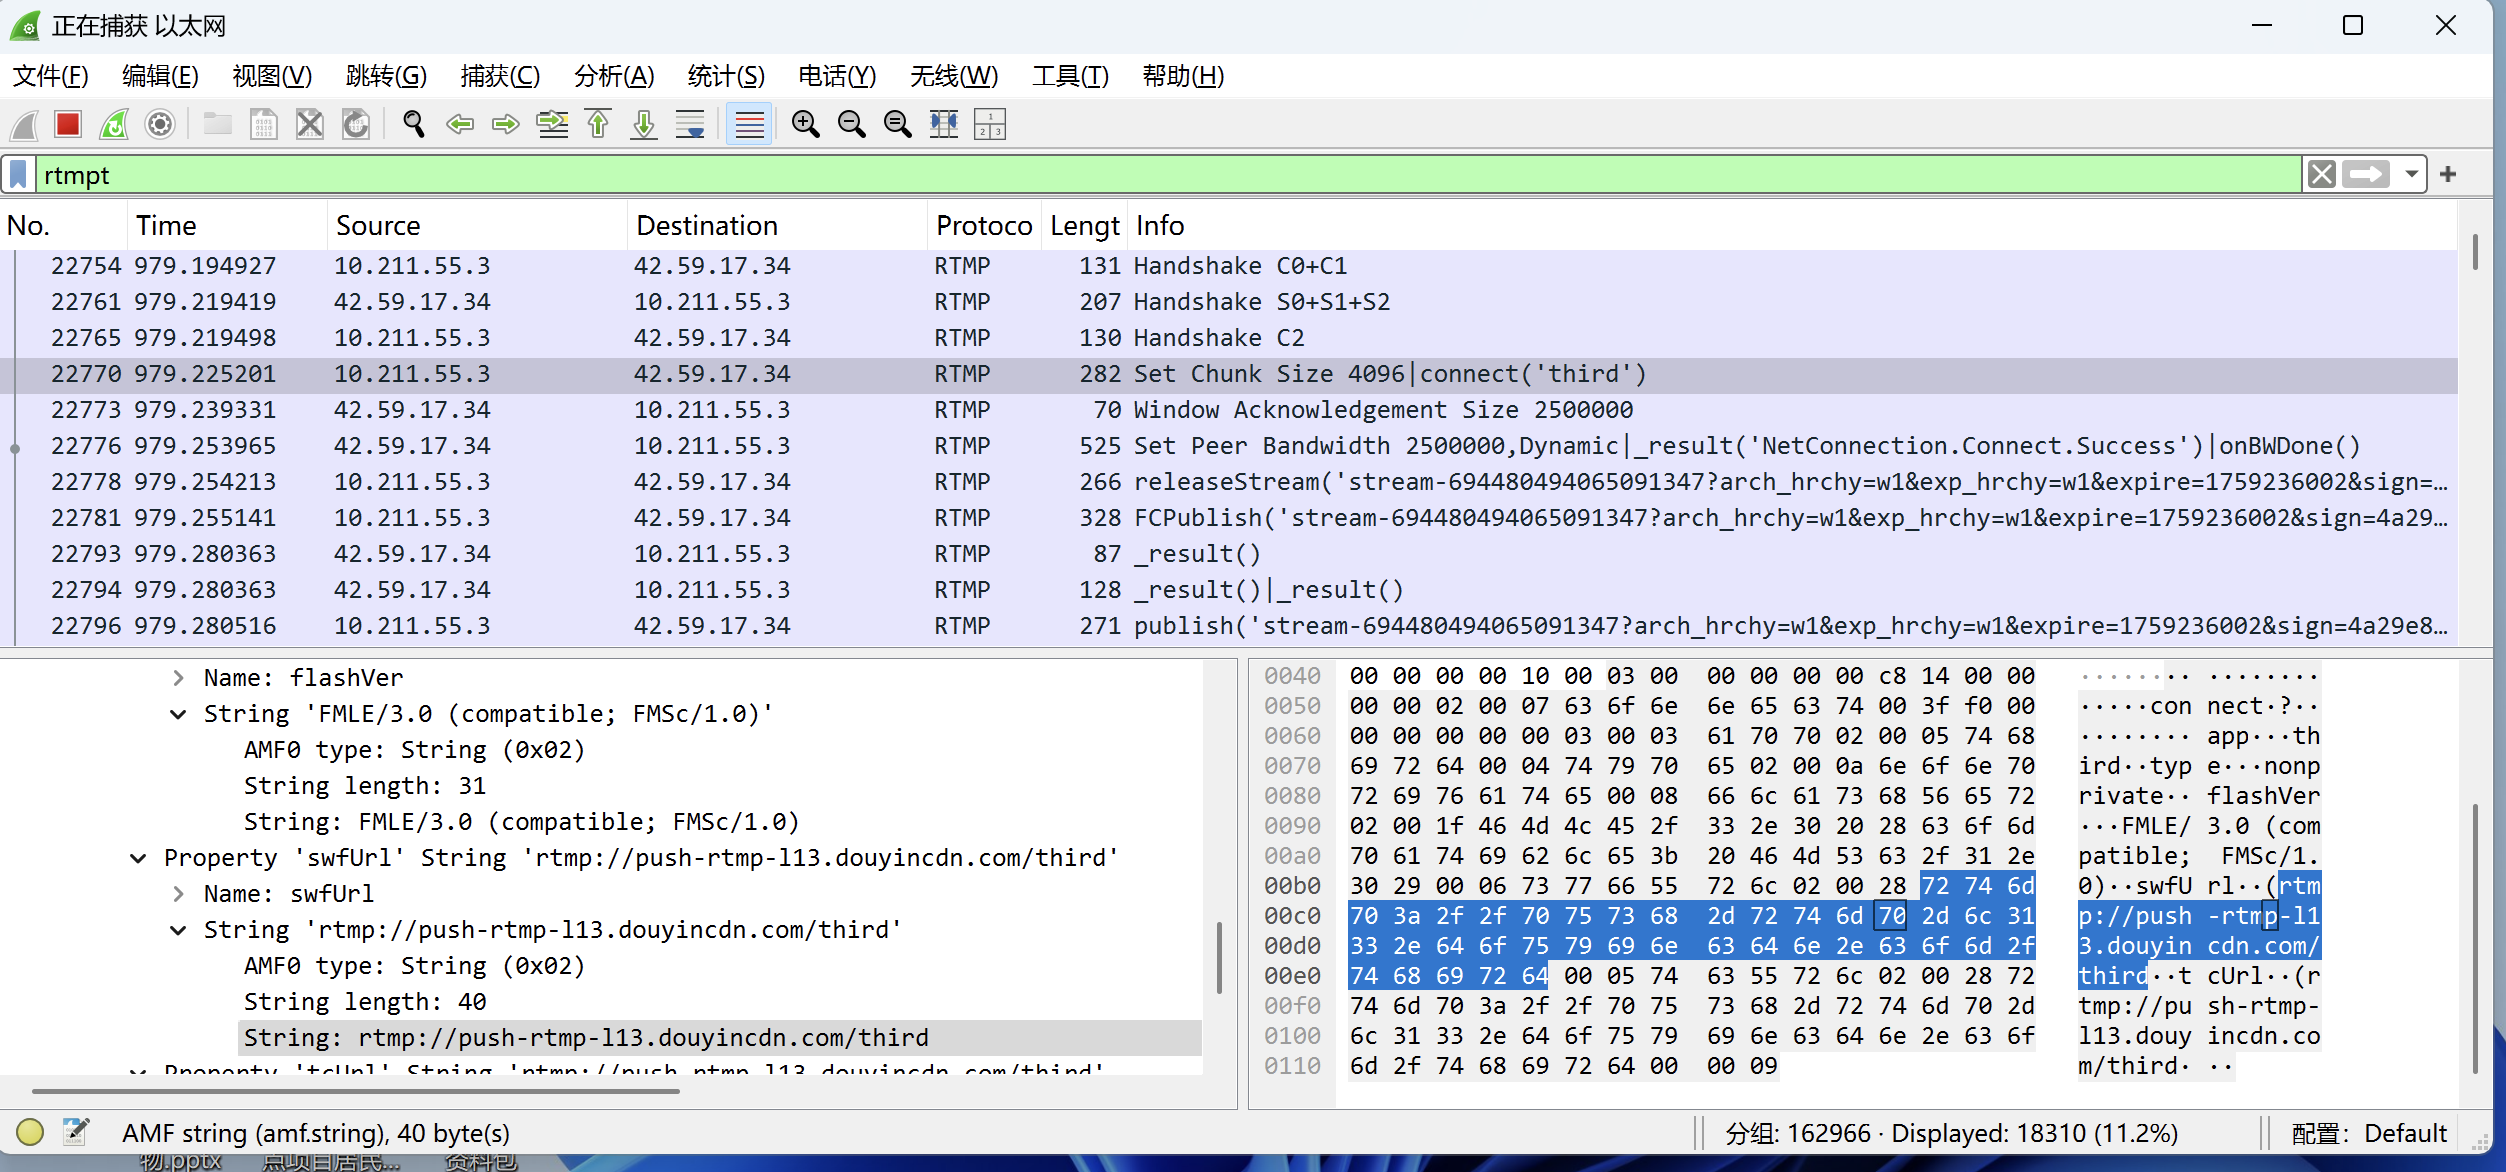Toggle packet list colorization rules
The image size is (2506, 1172).
pyautogui.click(x=749, y=124)
